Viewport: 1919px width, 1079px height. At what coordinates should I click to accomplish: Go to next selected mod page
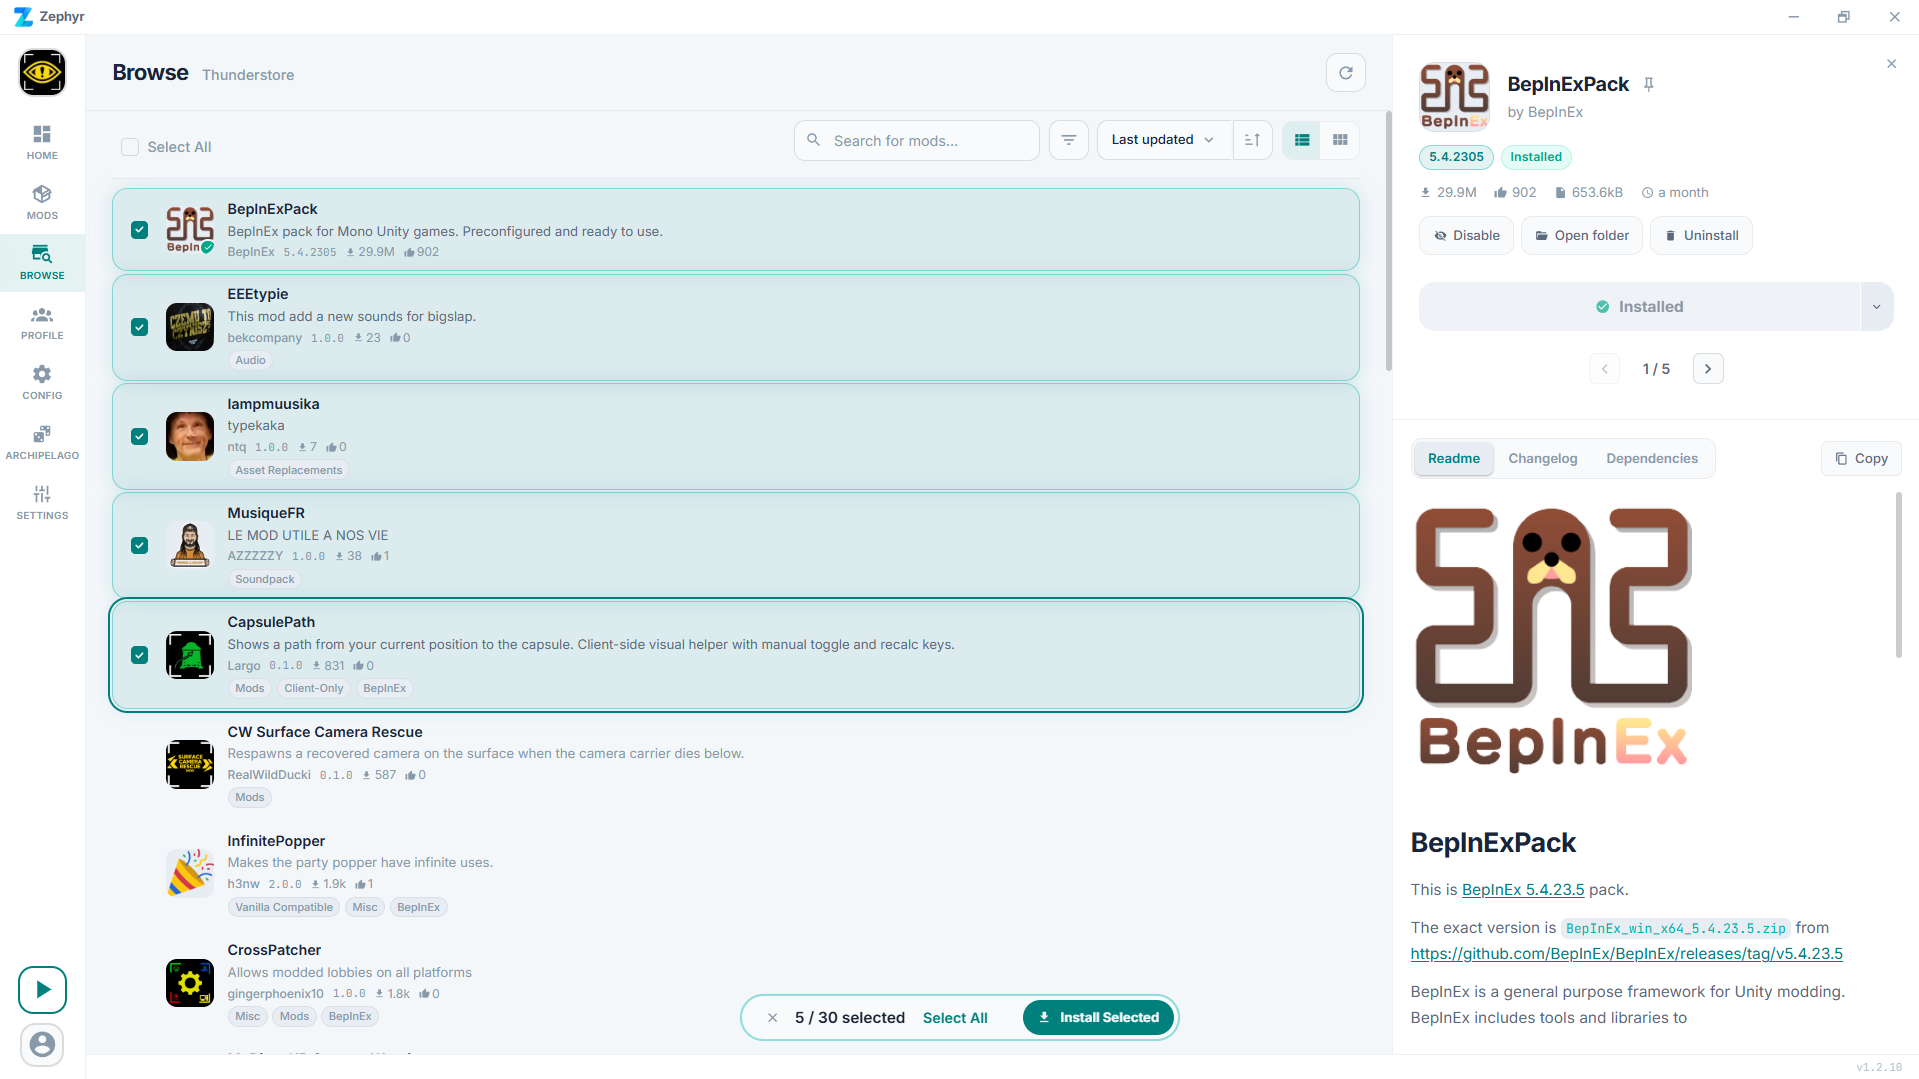pyautogui.click(x=1708, y=369)
